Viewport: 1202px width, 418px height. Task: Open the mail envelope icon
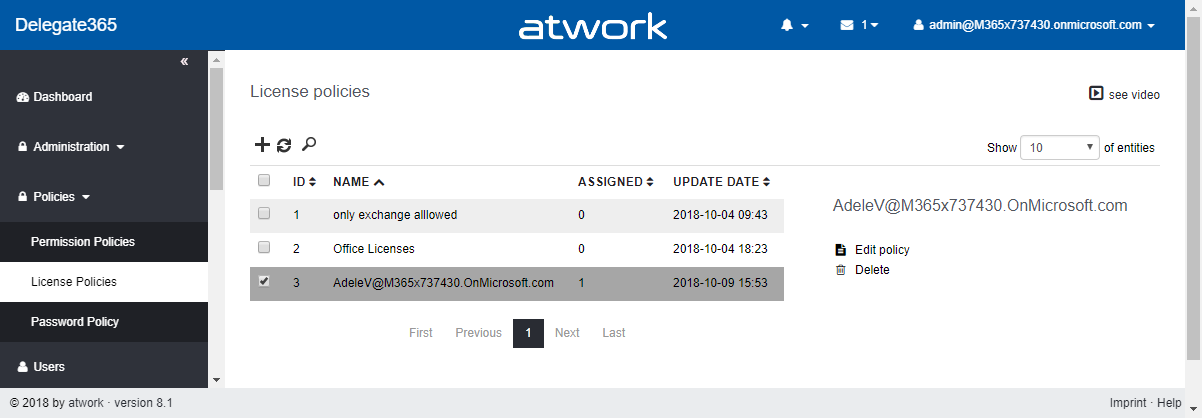(847, 25)
